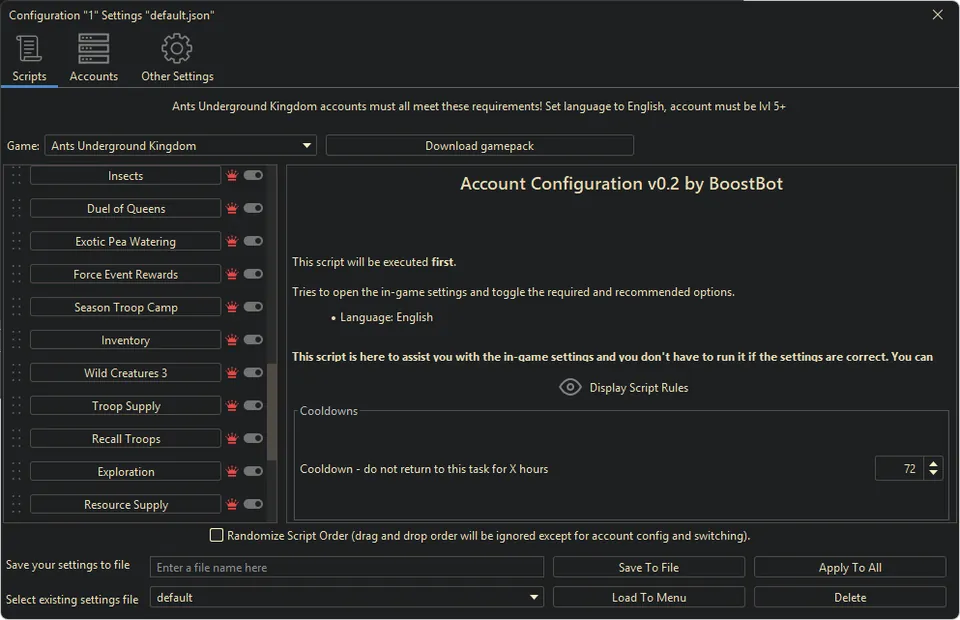The image size is (960, 620).
Task: Toggle the Insects script switch
Action: [253, 176]
